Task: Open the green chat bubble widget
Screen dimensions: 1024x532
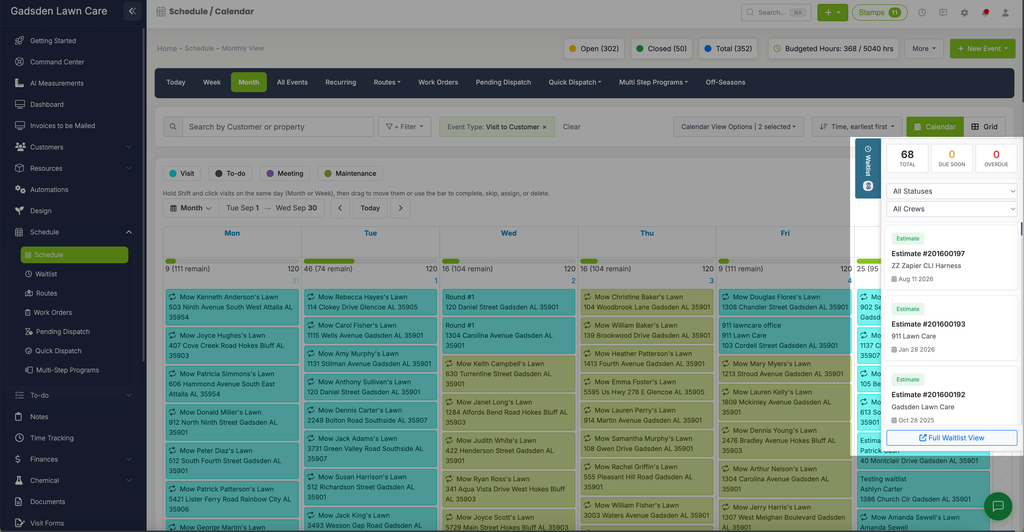Action: pos(997,506)
